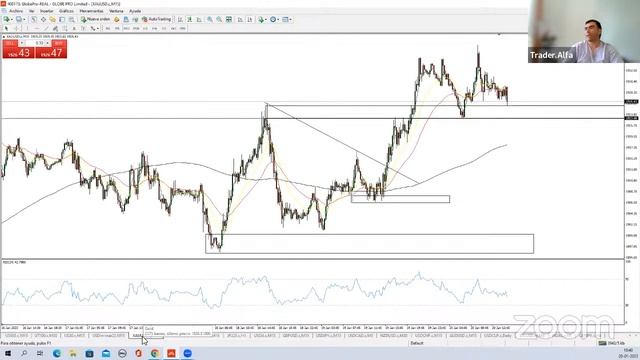Expand the New Chart dropdown arrow
This screenshot has width=640, height=360.
12,19
